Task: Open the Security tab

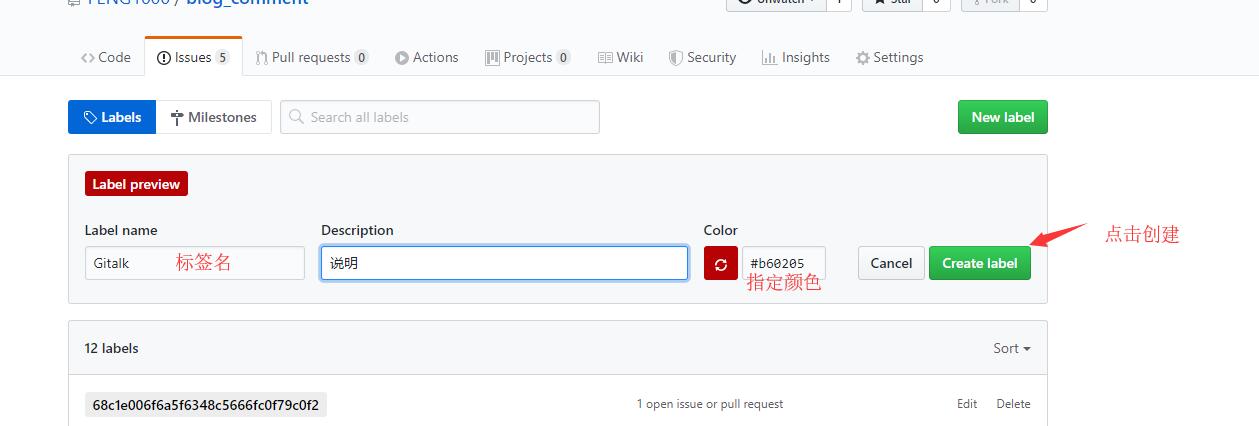Action: click(702, 58)
